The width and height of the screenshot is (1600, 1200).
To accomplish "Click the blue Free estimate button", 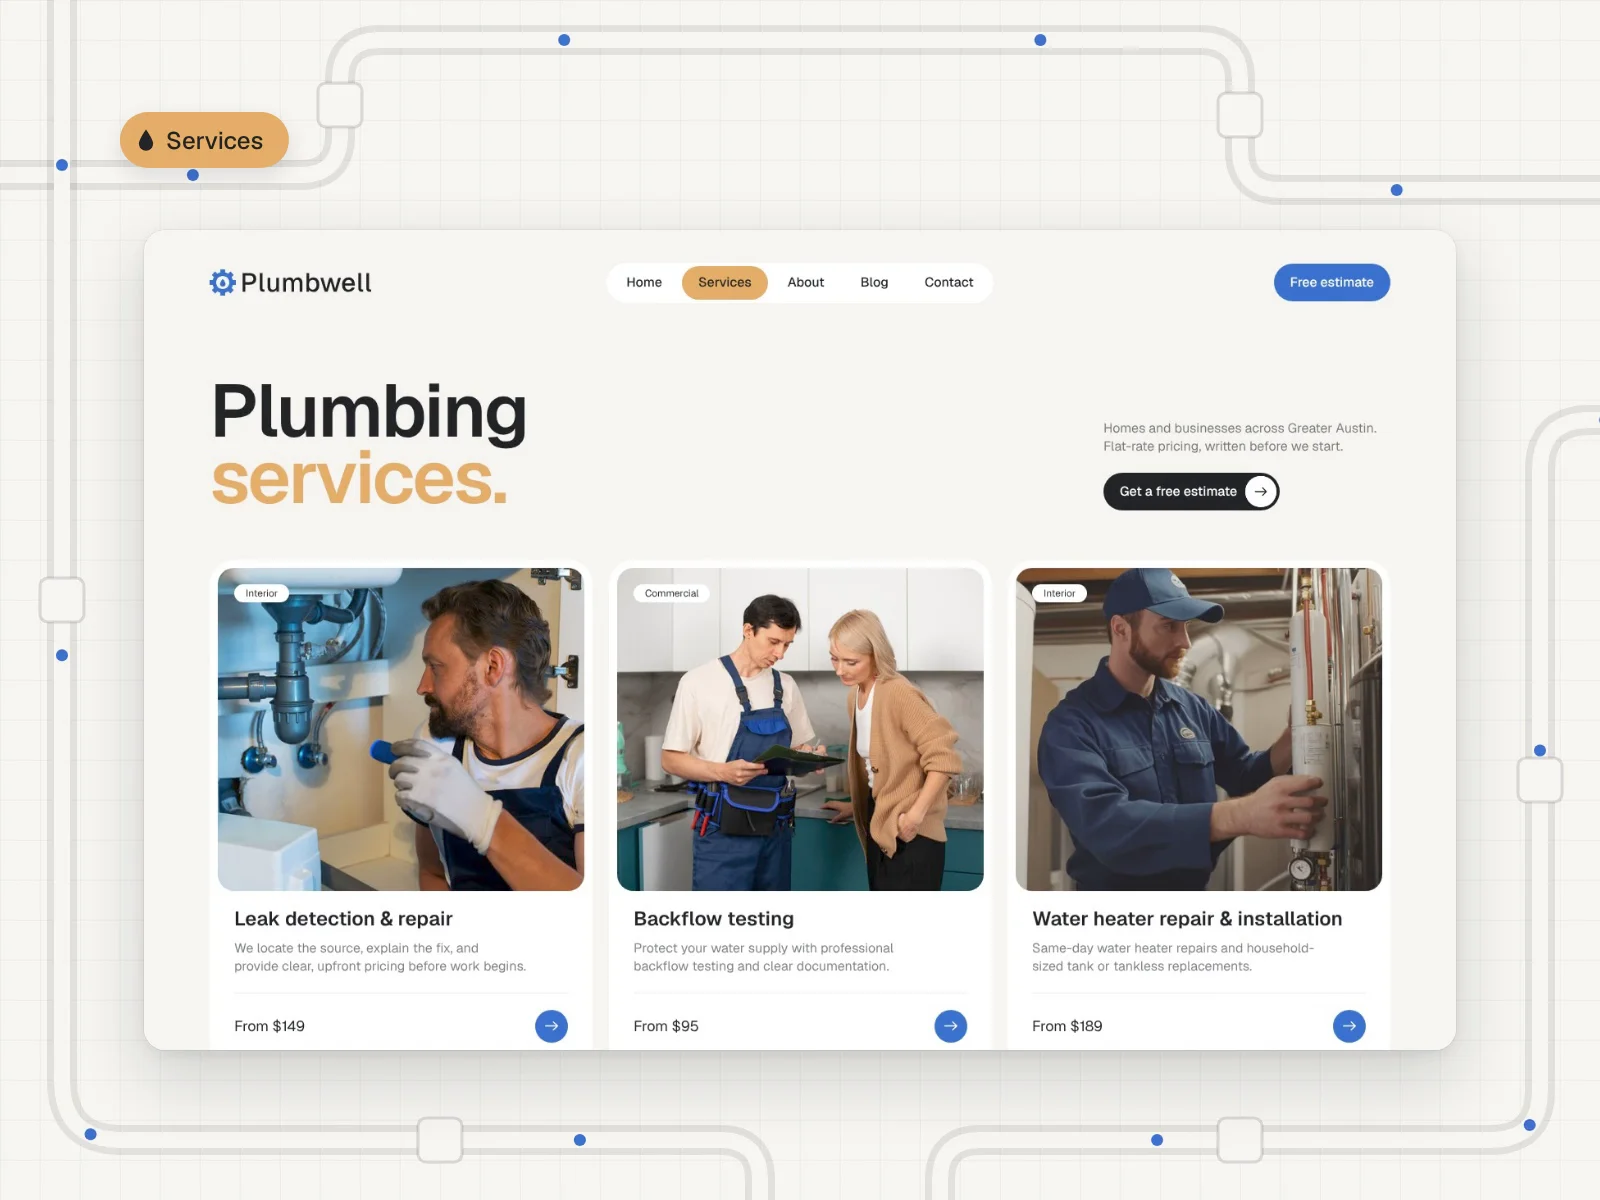I will pyautogui.click(x=1331, y=282).
